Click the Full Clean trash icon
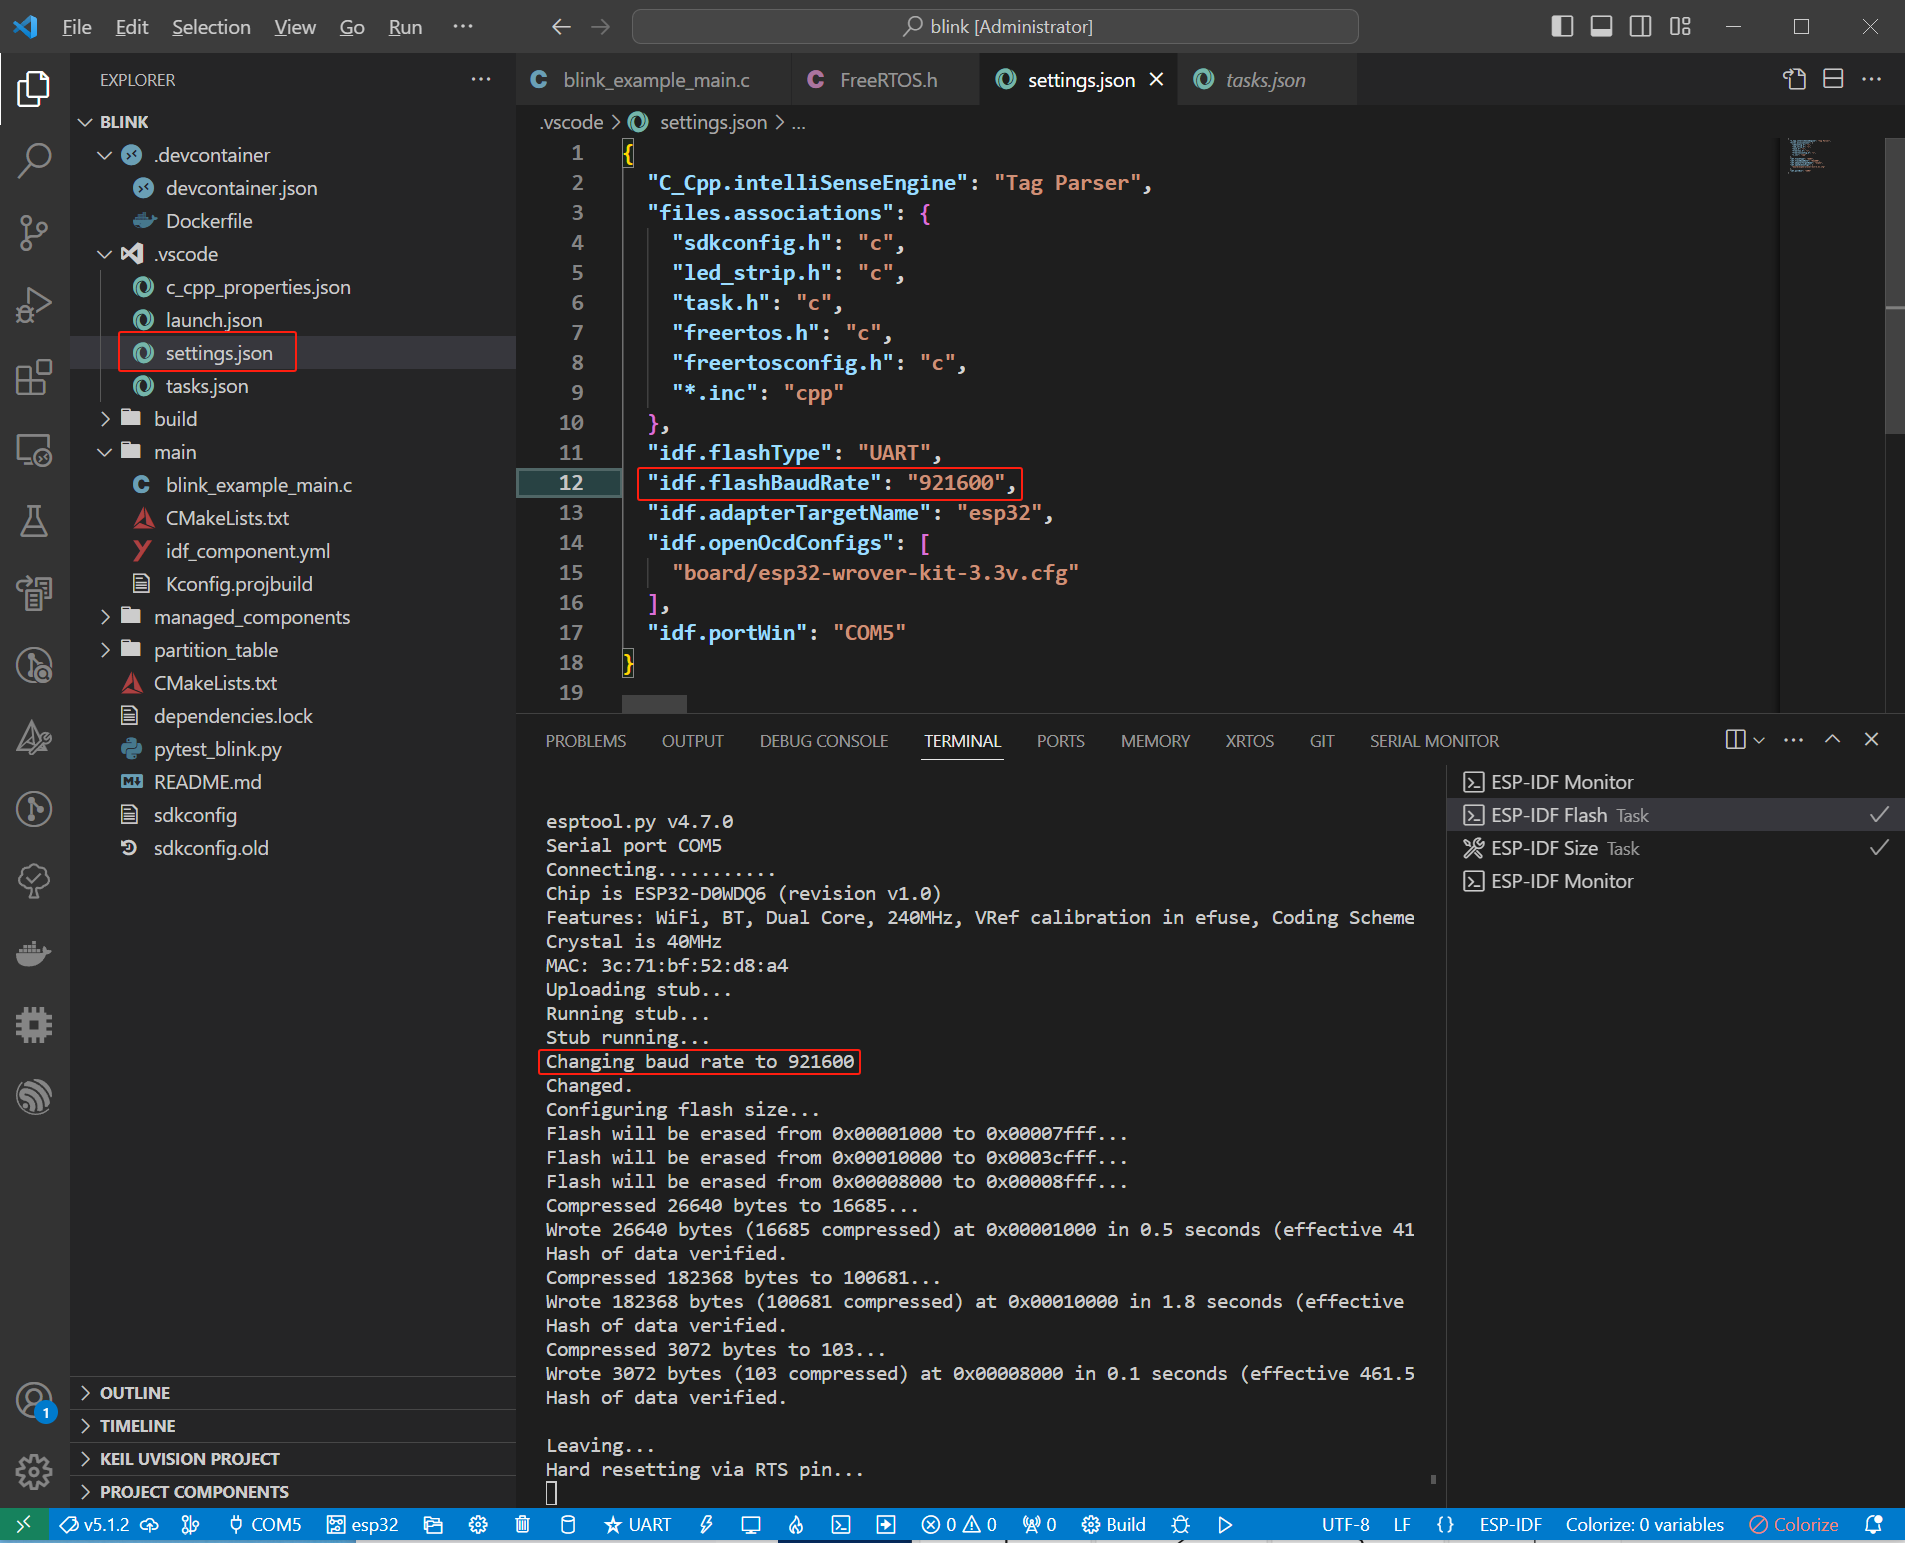 point(522,1524)
